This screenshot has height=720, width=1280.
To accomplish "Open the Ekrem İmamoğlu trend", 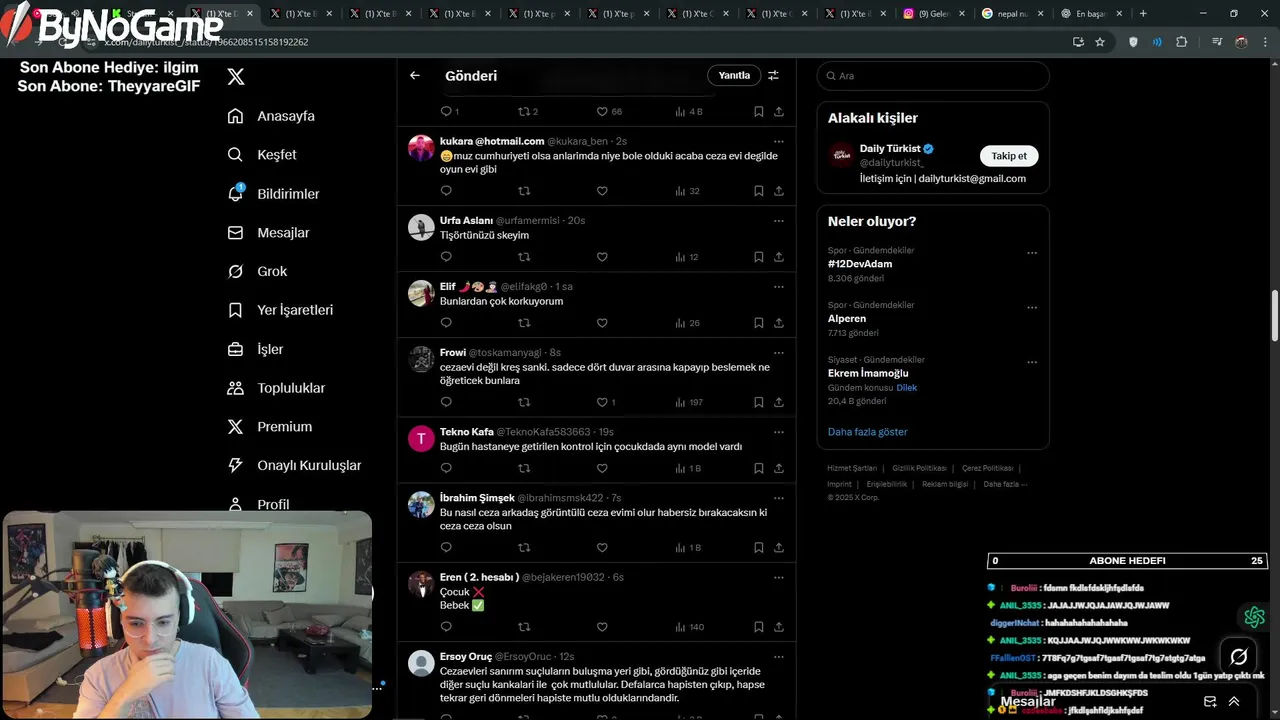I will (868, 373).
